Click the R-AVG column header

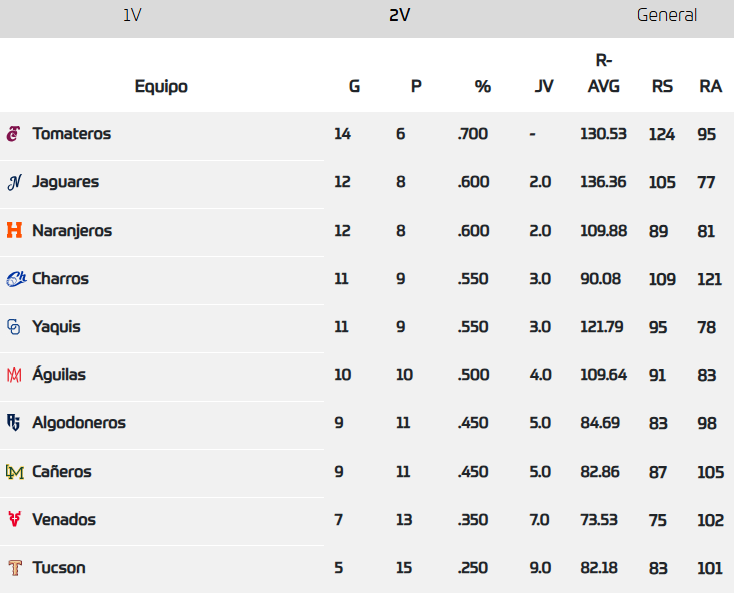[x=603, y=74]
